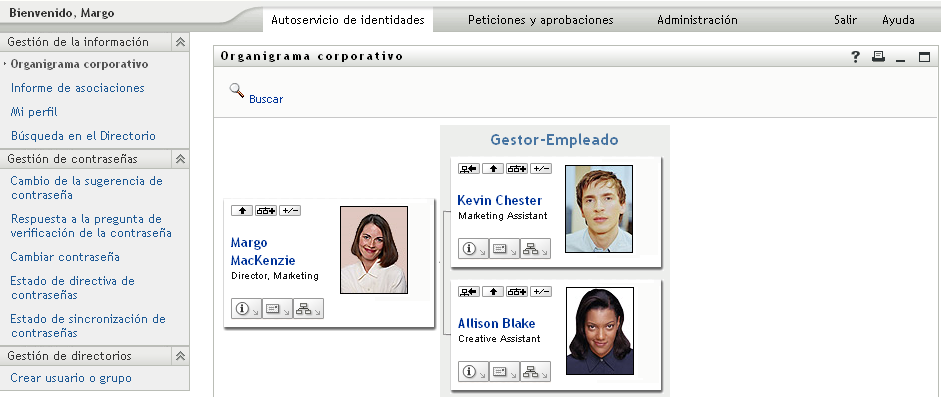
Task: Click the org chart icon on Margo MacKenzie's card
Action: click(308, 308)
